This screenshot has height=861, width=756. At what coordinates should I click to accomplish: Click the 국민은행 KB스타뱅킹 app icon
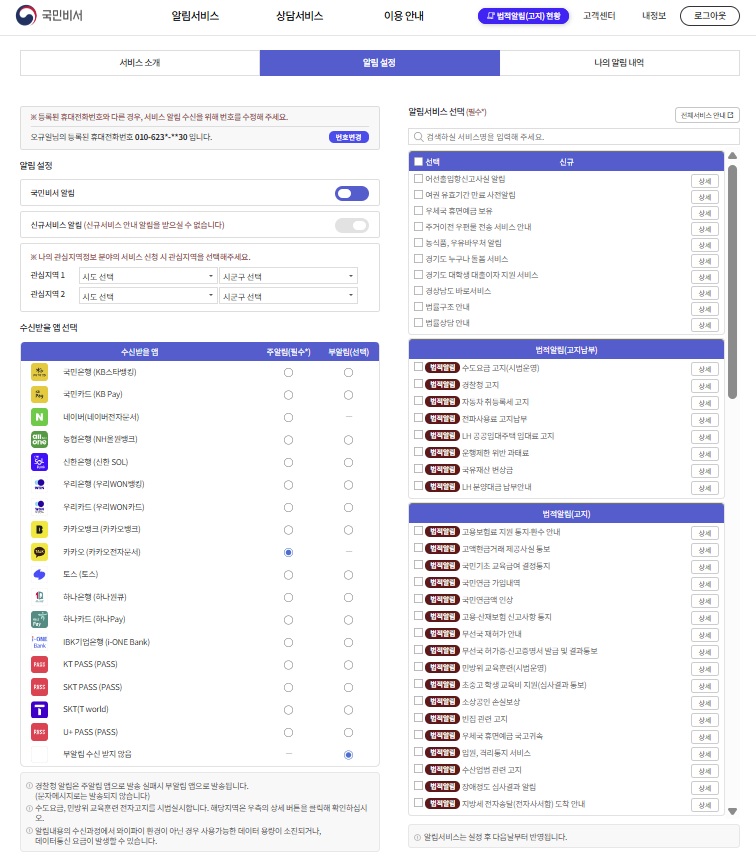39,372
